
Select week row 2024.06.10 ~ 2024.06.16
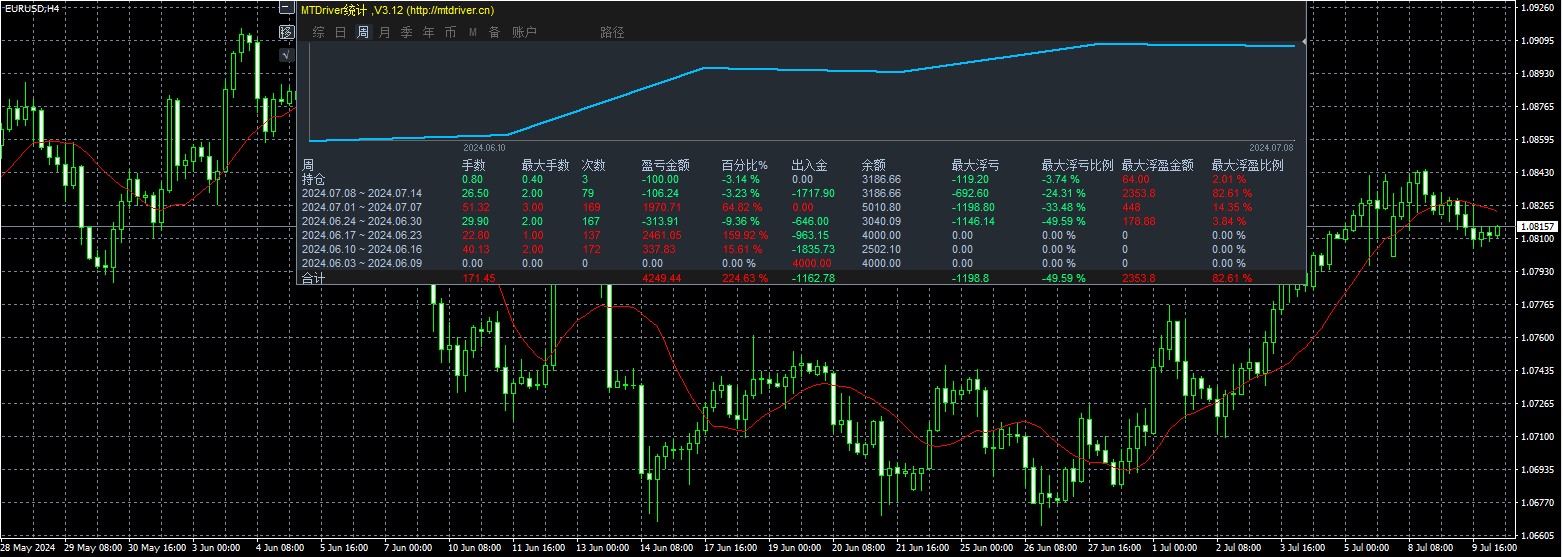[x=362, y=249]
